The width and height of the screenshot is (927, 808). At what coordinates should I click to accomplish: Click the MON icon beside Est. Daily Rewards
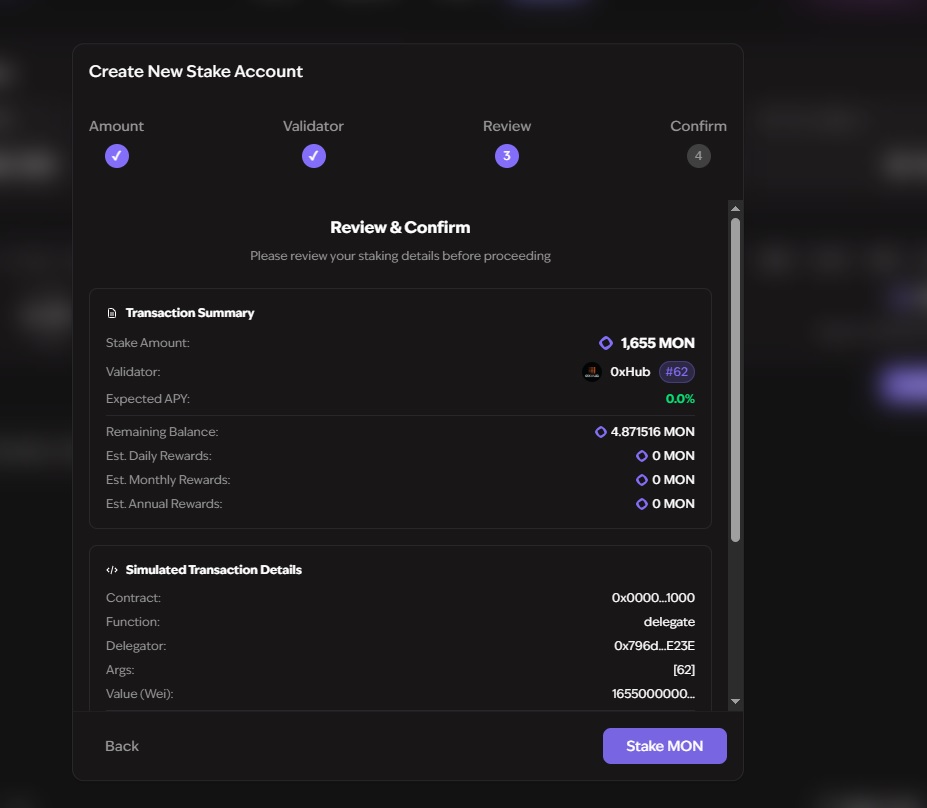click(x=642, y=456)
